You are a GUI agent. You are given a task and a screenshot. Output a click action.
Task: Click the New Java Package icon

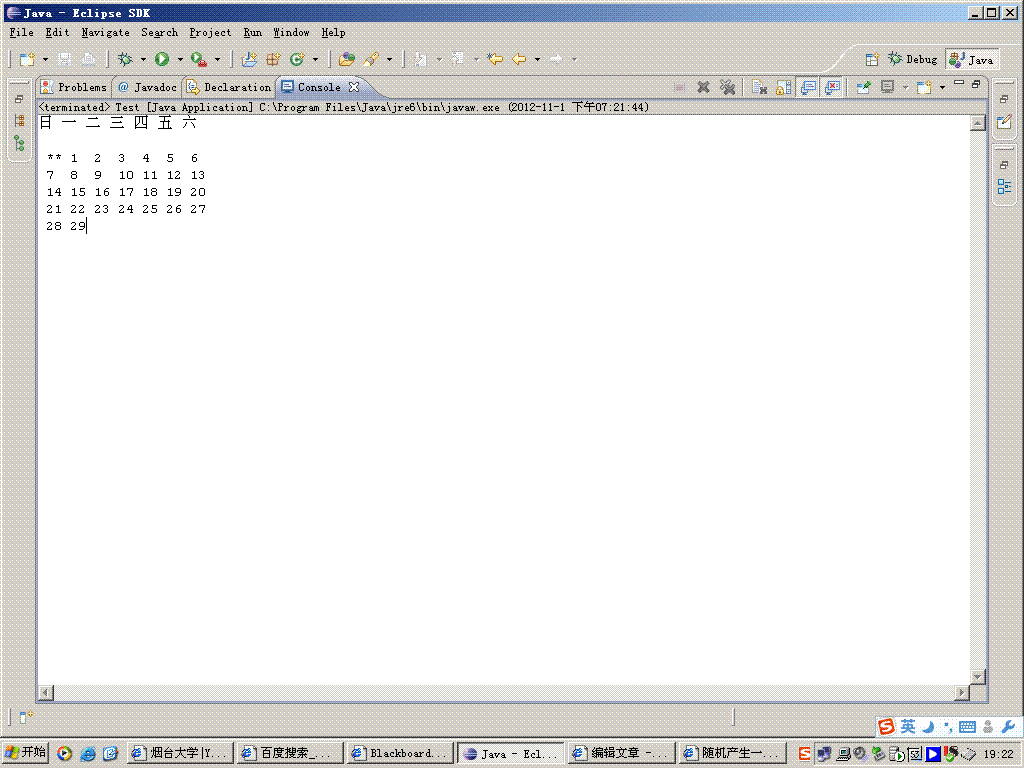point(273,59)
